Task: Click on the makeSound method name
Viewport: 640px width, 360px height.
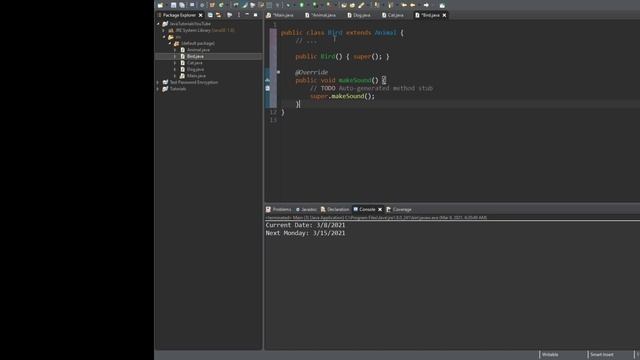Action: point(355,80)
